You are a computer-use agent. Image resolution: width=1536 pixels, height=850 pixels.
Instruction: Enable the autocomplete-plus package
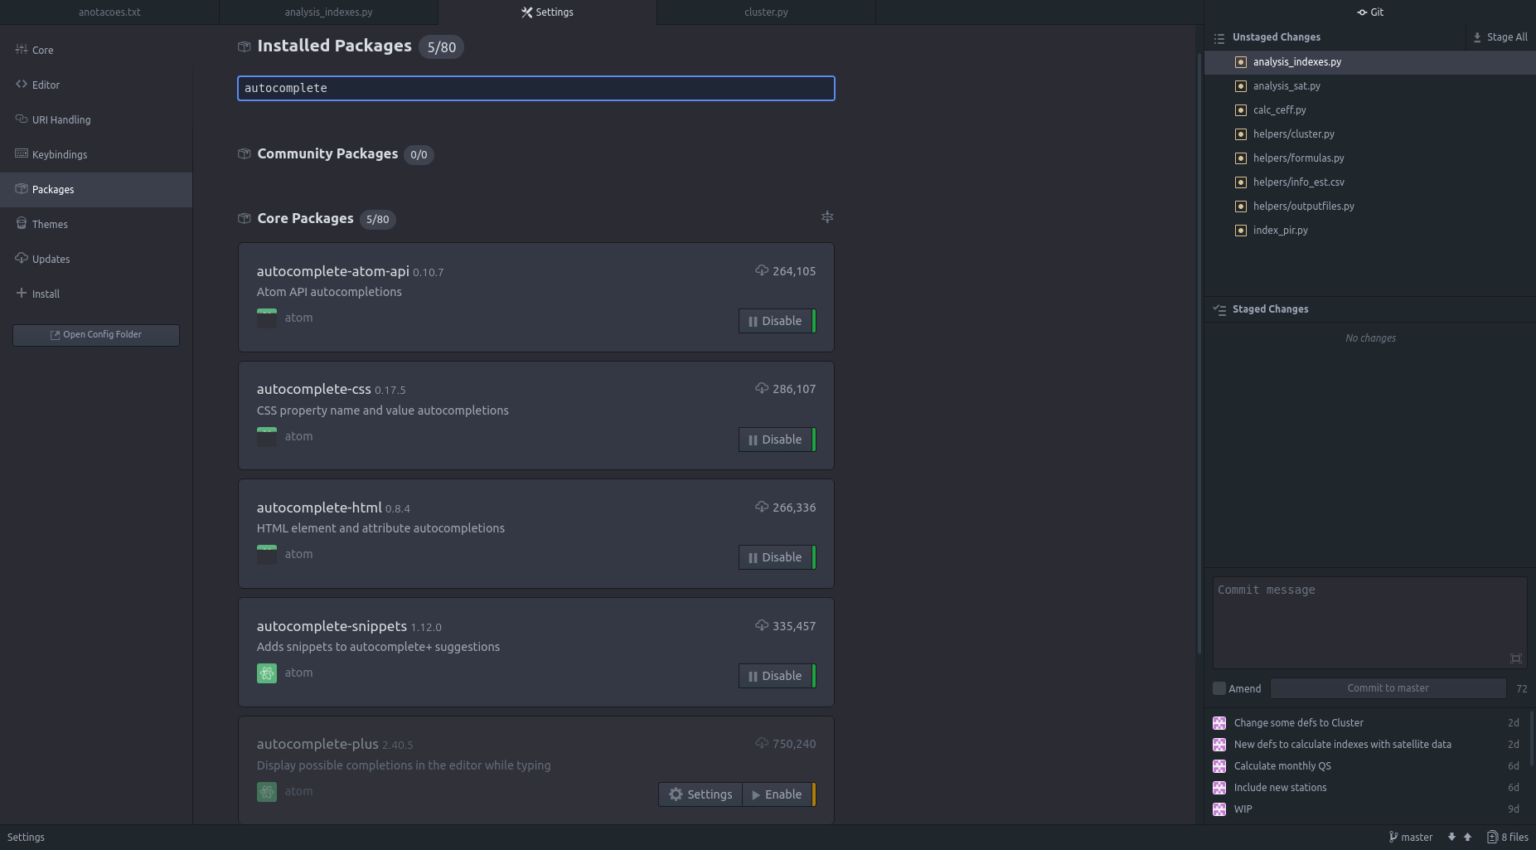777,794
